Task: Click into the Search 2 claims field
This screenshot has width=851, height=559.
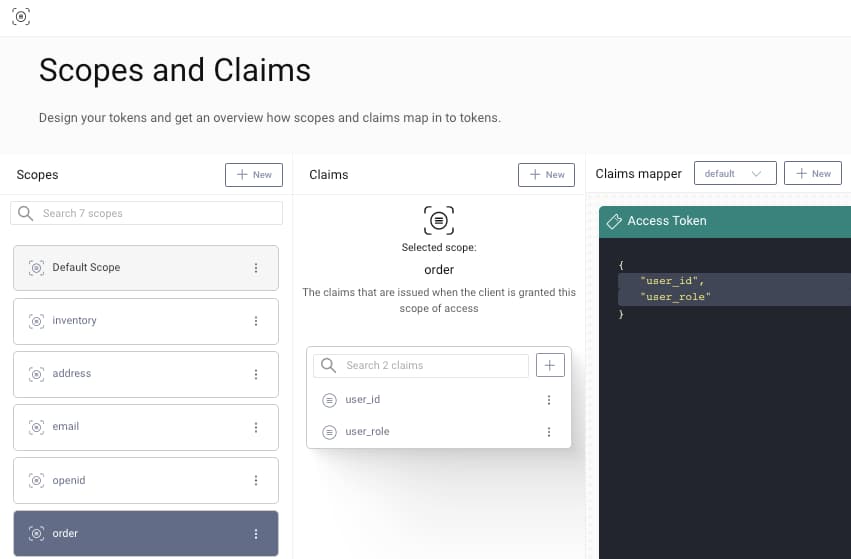Action: pos(430,365)
